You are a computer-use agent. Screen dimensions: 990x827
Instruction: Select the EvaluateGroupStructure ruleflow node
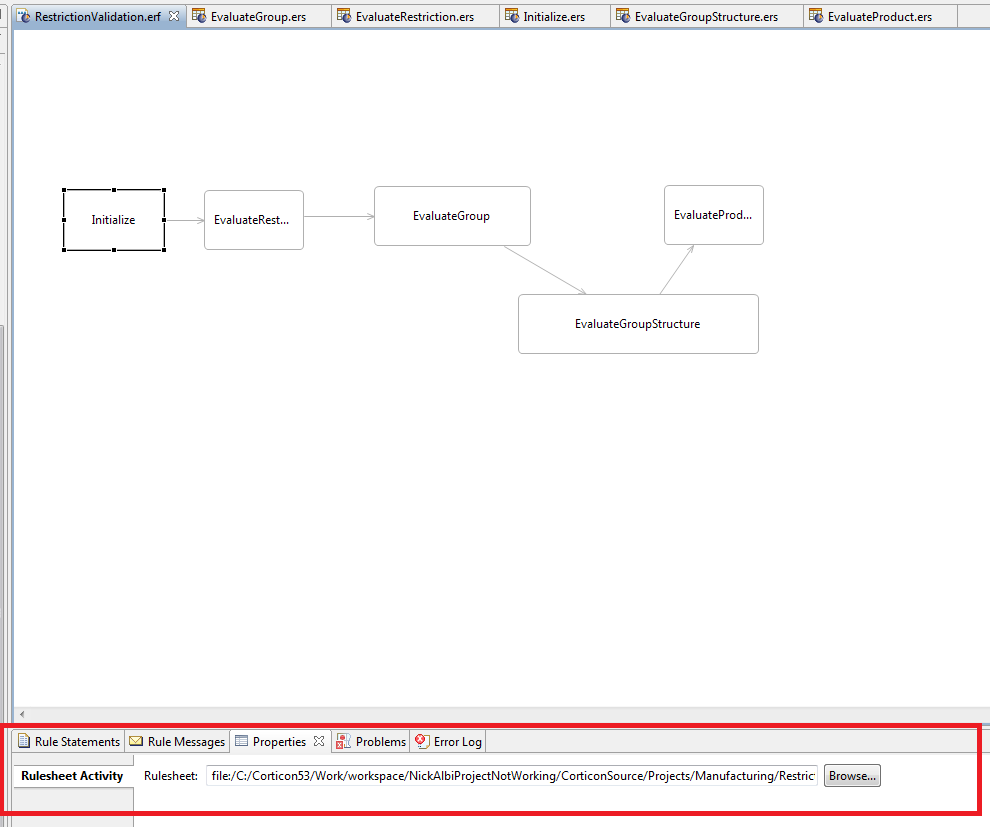(638, 324)
